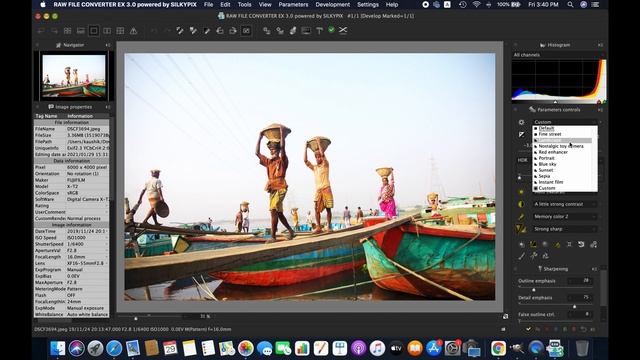Viewport: 640px width, 360px height.
Task: Click the sphere-shaped sub-control icon
Action: pos(545,244)
